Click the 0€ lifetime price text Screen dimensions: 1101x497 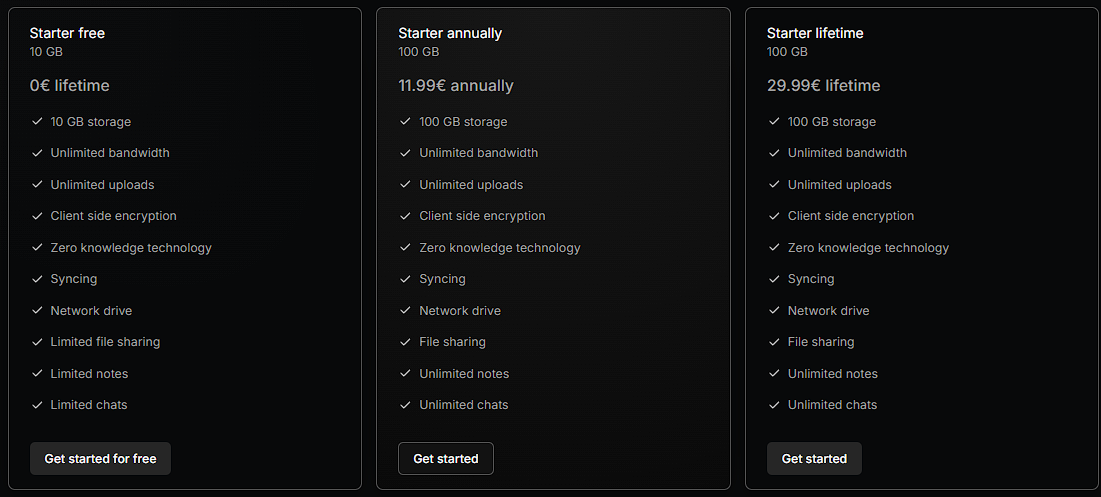click(70, 86)
